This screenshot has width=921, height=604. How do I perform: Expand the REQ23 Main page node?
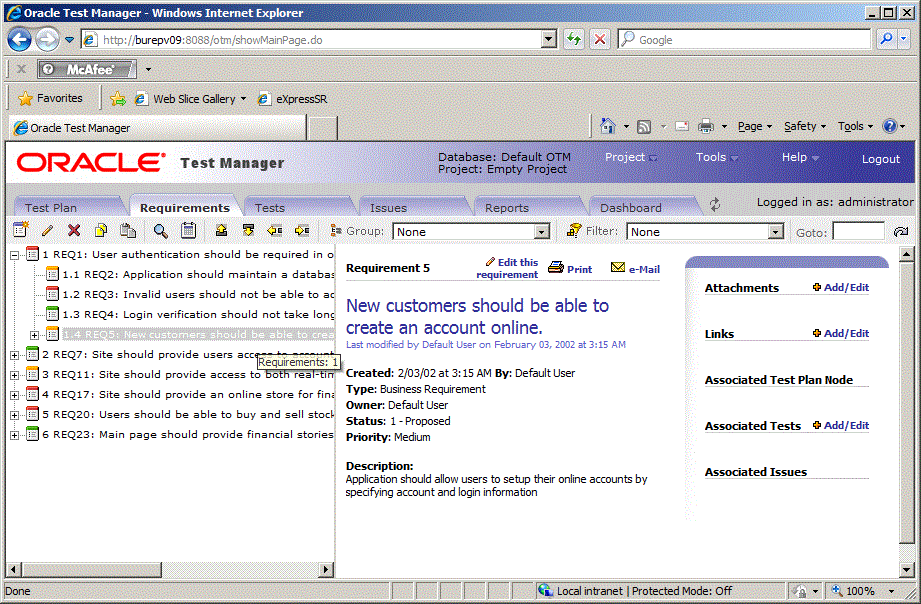[x=15, y=435]
